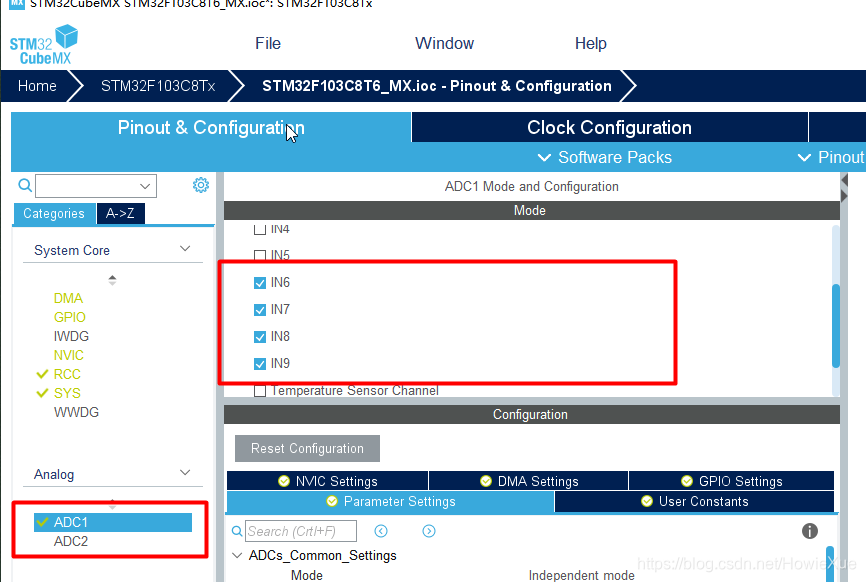The image size is (866, 582).
Task: Click the Reset Configuration button
Action: coord(307,448)
